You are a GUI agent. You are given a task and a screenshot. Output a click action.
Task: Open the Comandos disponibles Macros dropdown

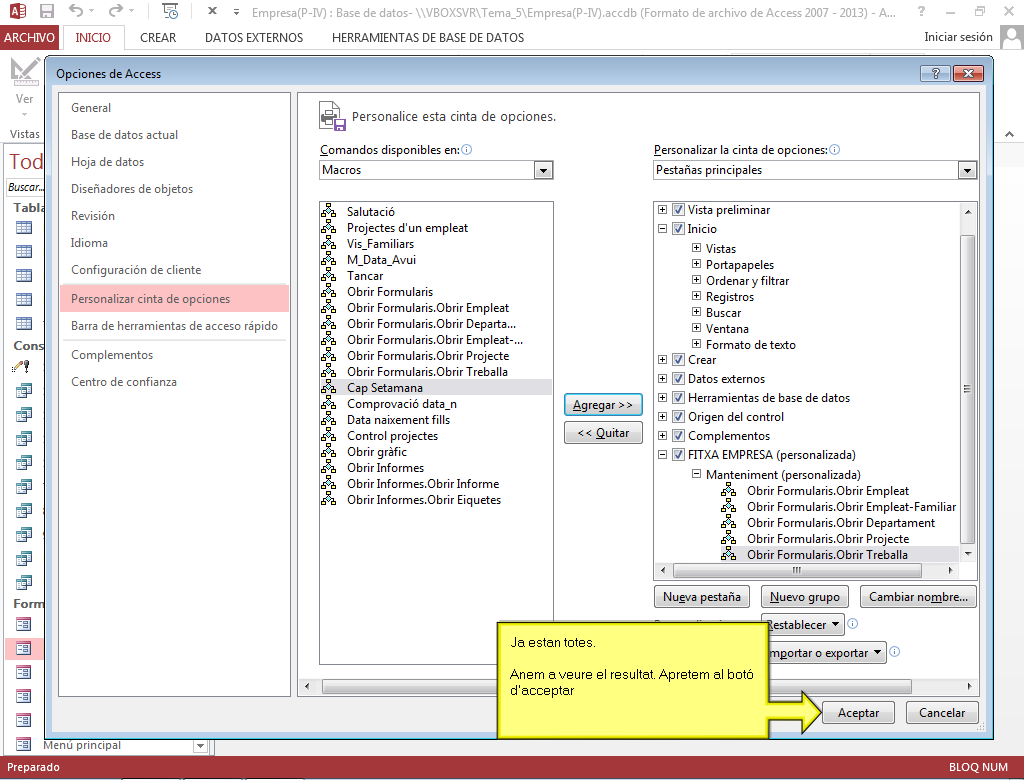(x=543, y=170)
